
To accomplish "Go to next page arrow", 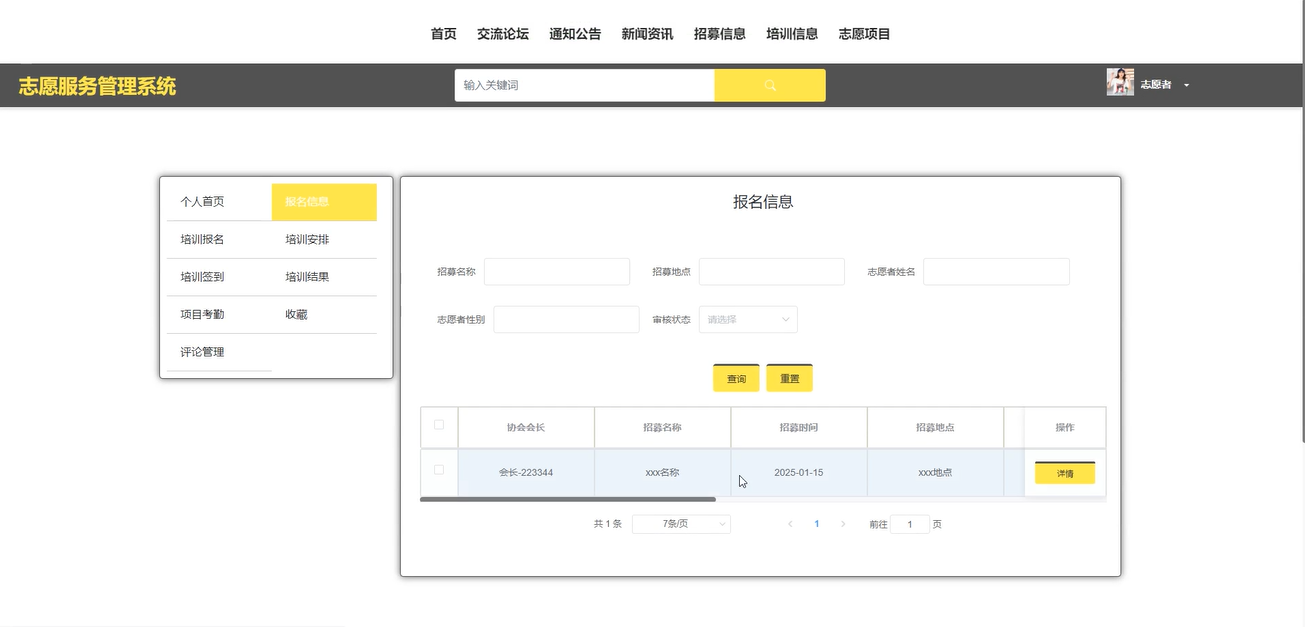I will point(843,524).
